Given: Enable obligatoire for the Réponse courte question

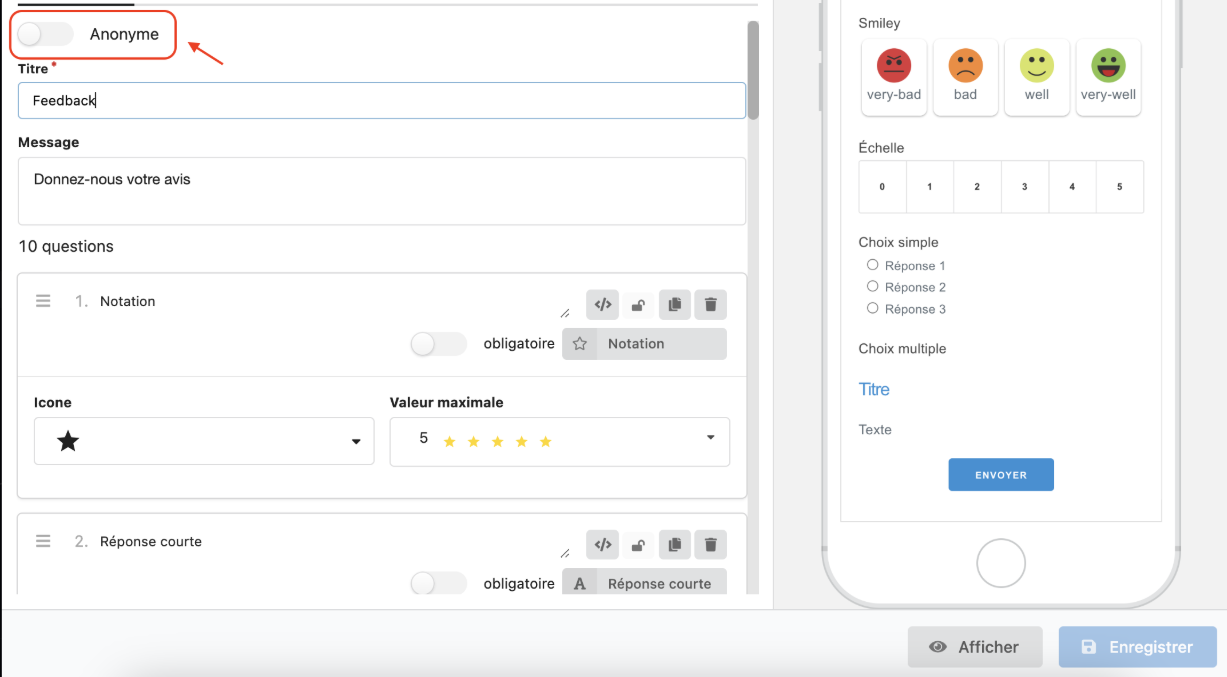Looking at the screenshot, I should click(438, 584).
